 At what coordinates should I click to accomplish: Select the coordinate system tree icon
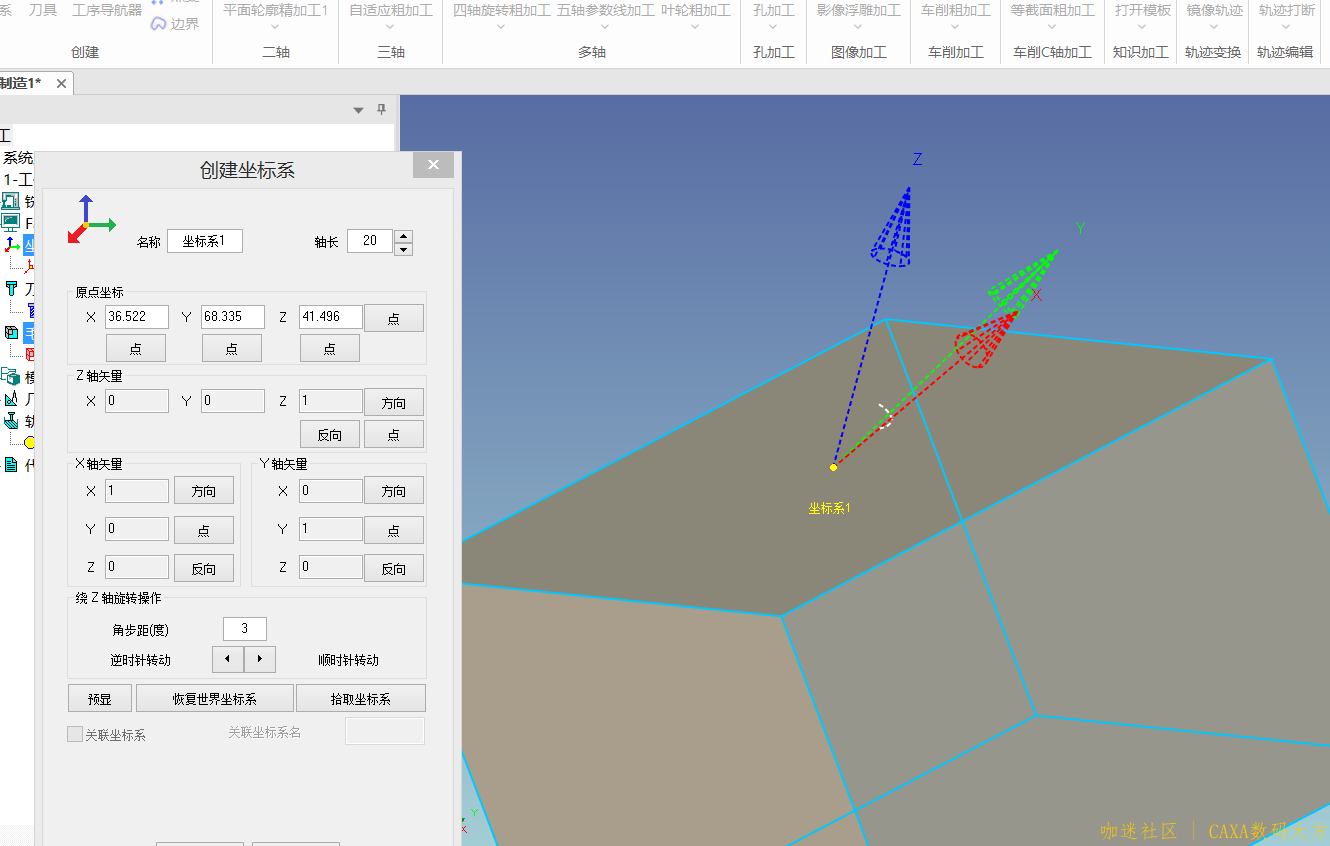pos(12,244)
